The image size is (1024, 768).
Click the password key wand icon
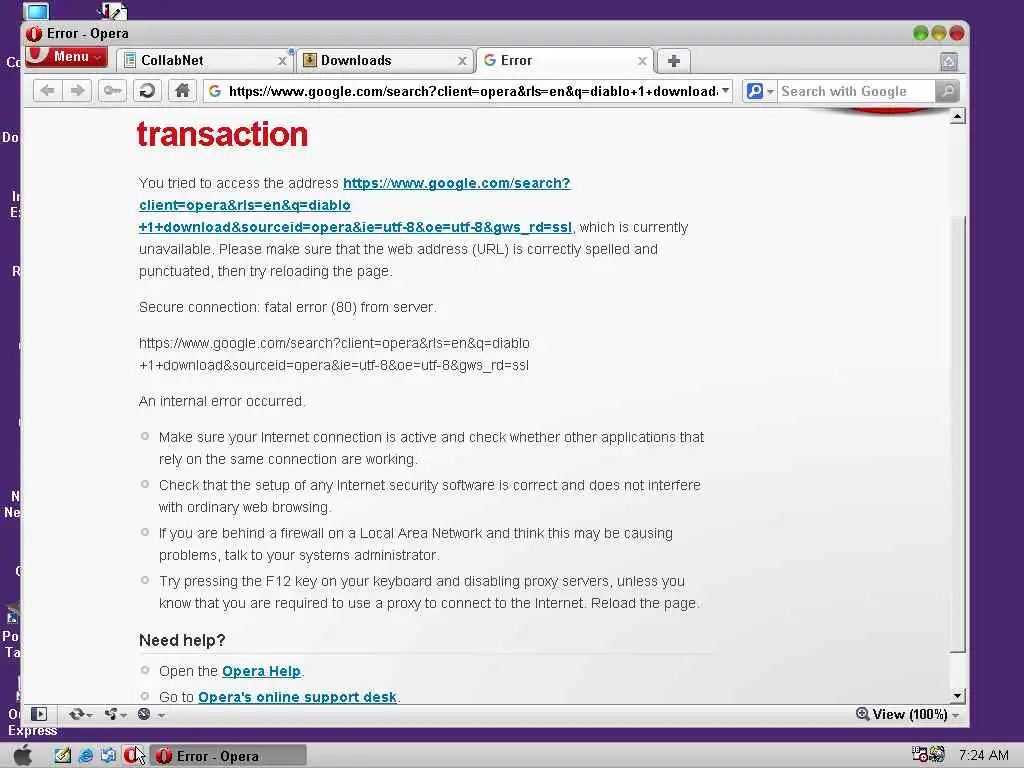tap(112, 91)
